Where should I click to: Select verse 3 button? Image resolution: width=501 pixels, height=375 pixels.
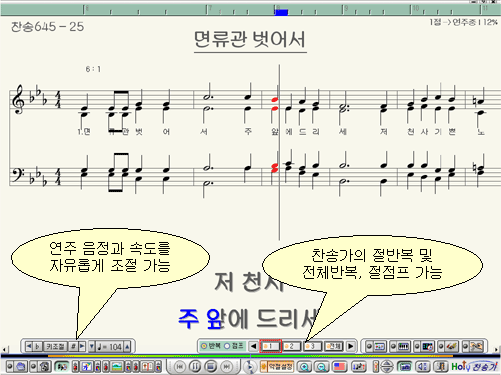tap(313, 346)
